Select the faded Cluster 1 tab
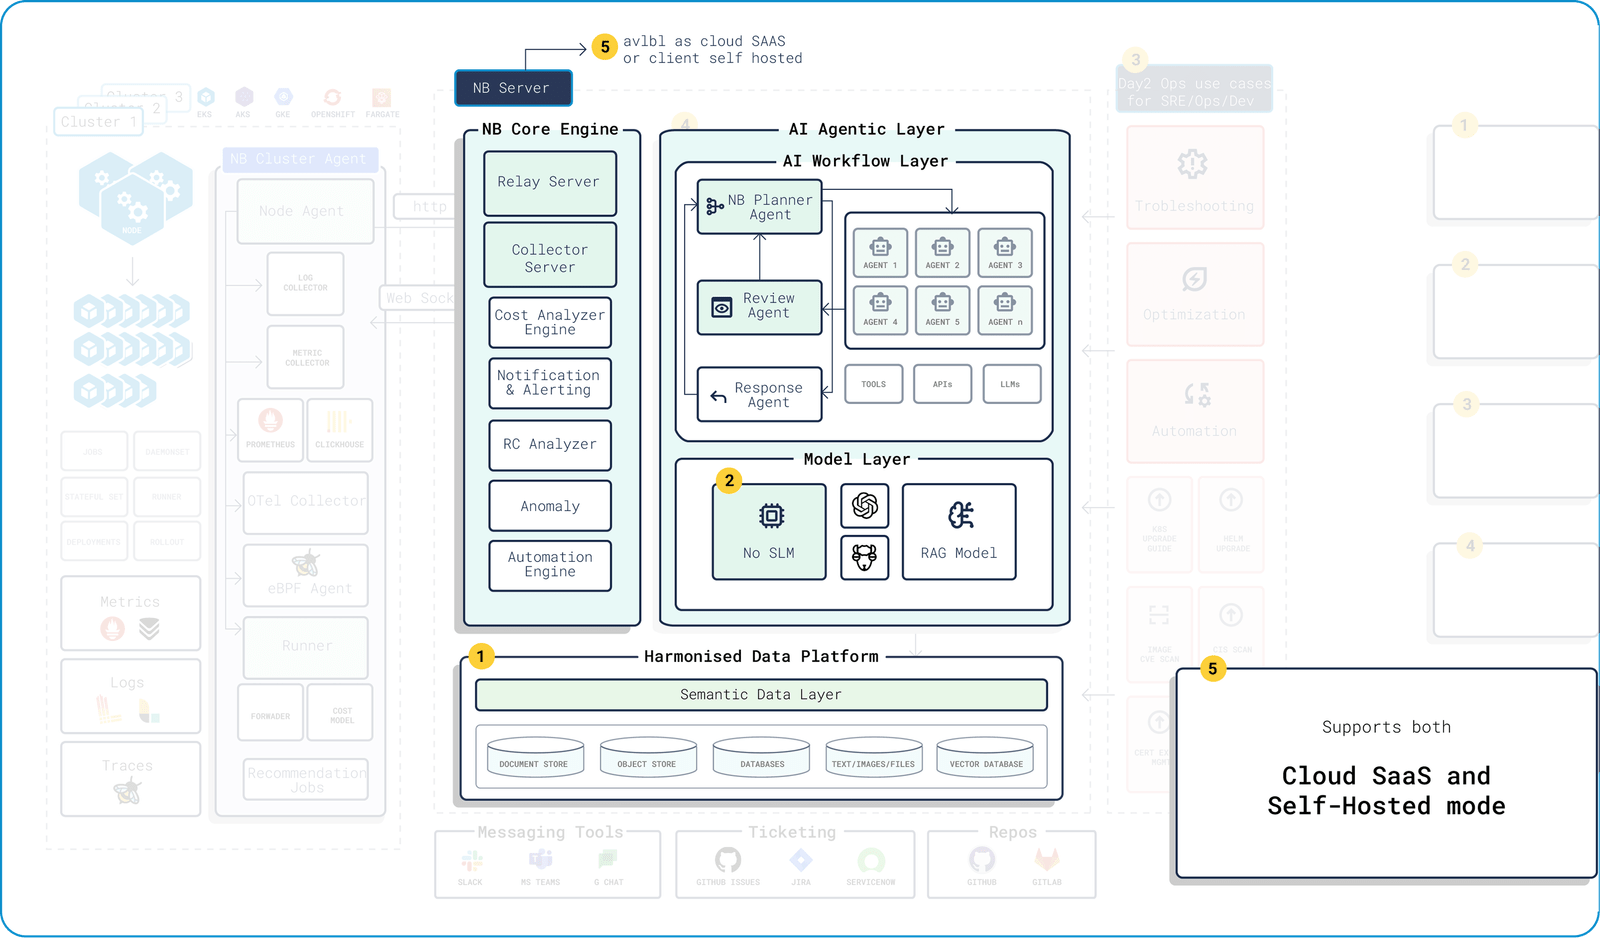 tap(98, 122)
